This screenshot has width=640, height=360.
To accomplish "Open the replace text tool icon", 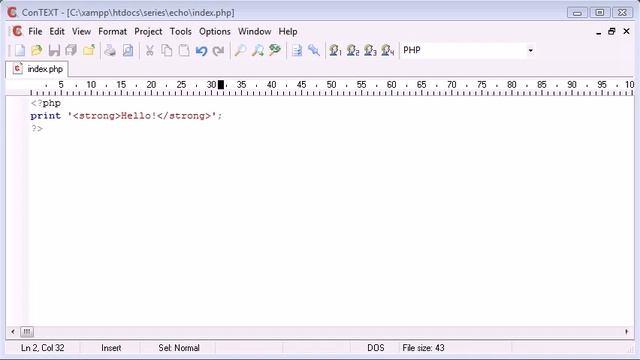I will click(x=275, y=51).
